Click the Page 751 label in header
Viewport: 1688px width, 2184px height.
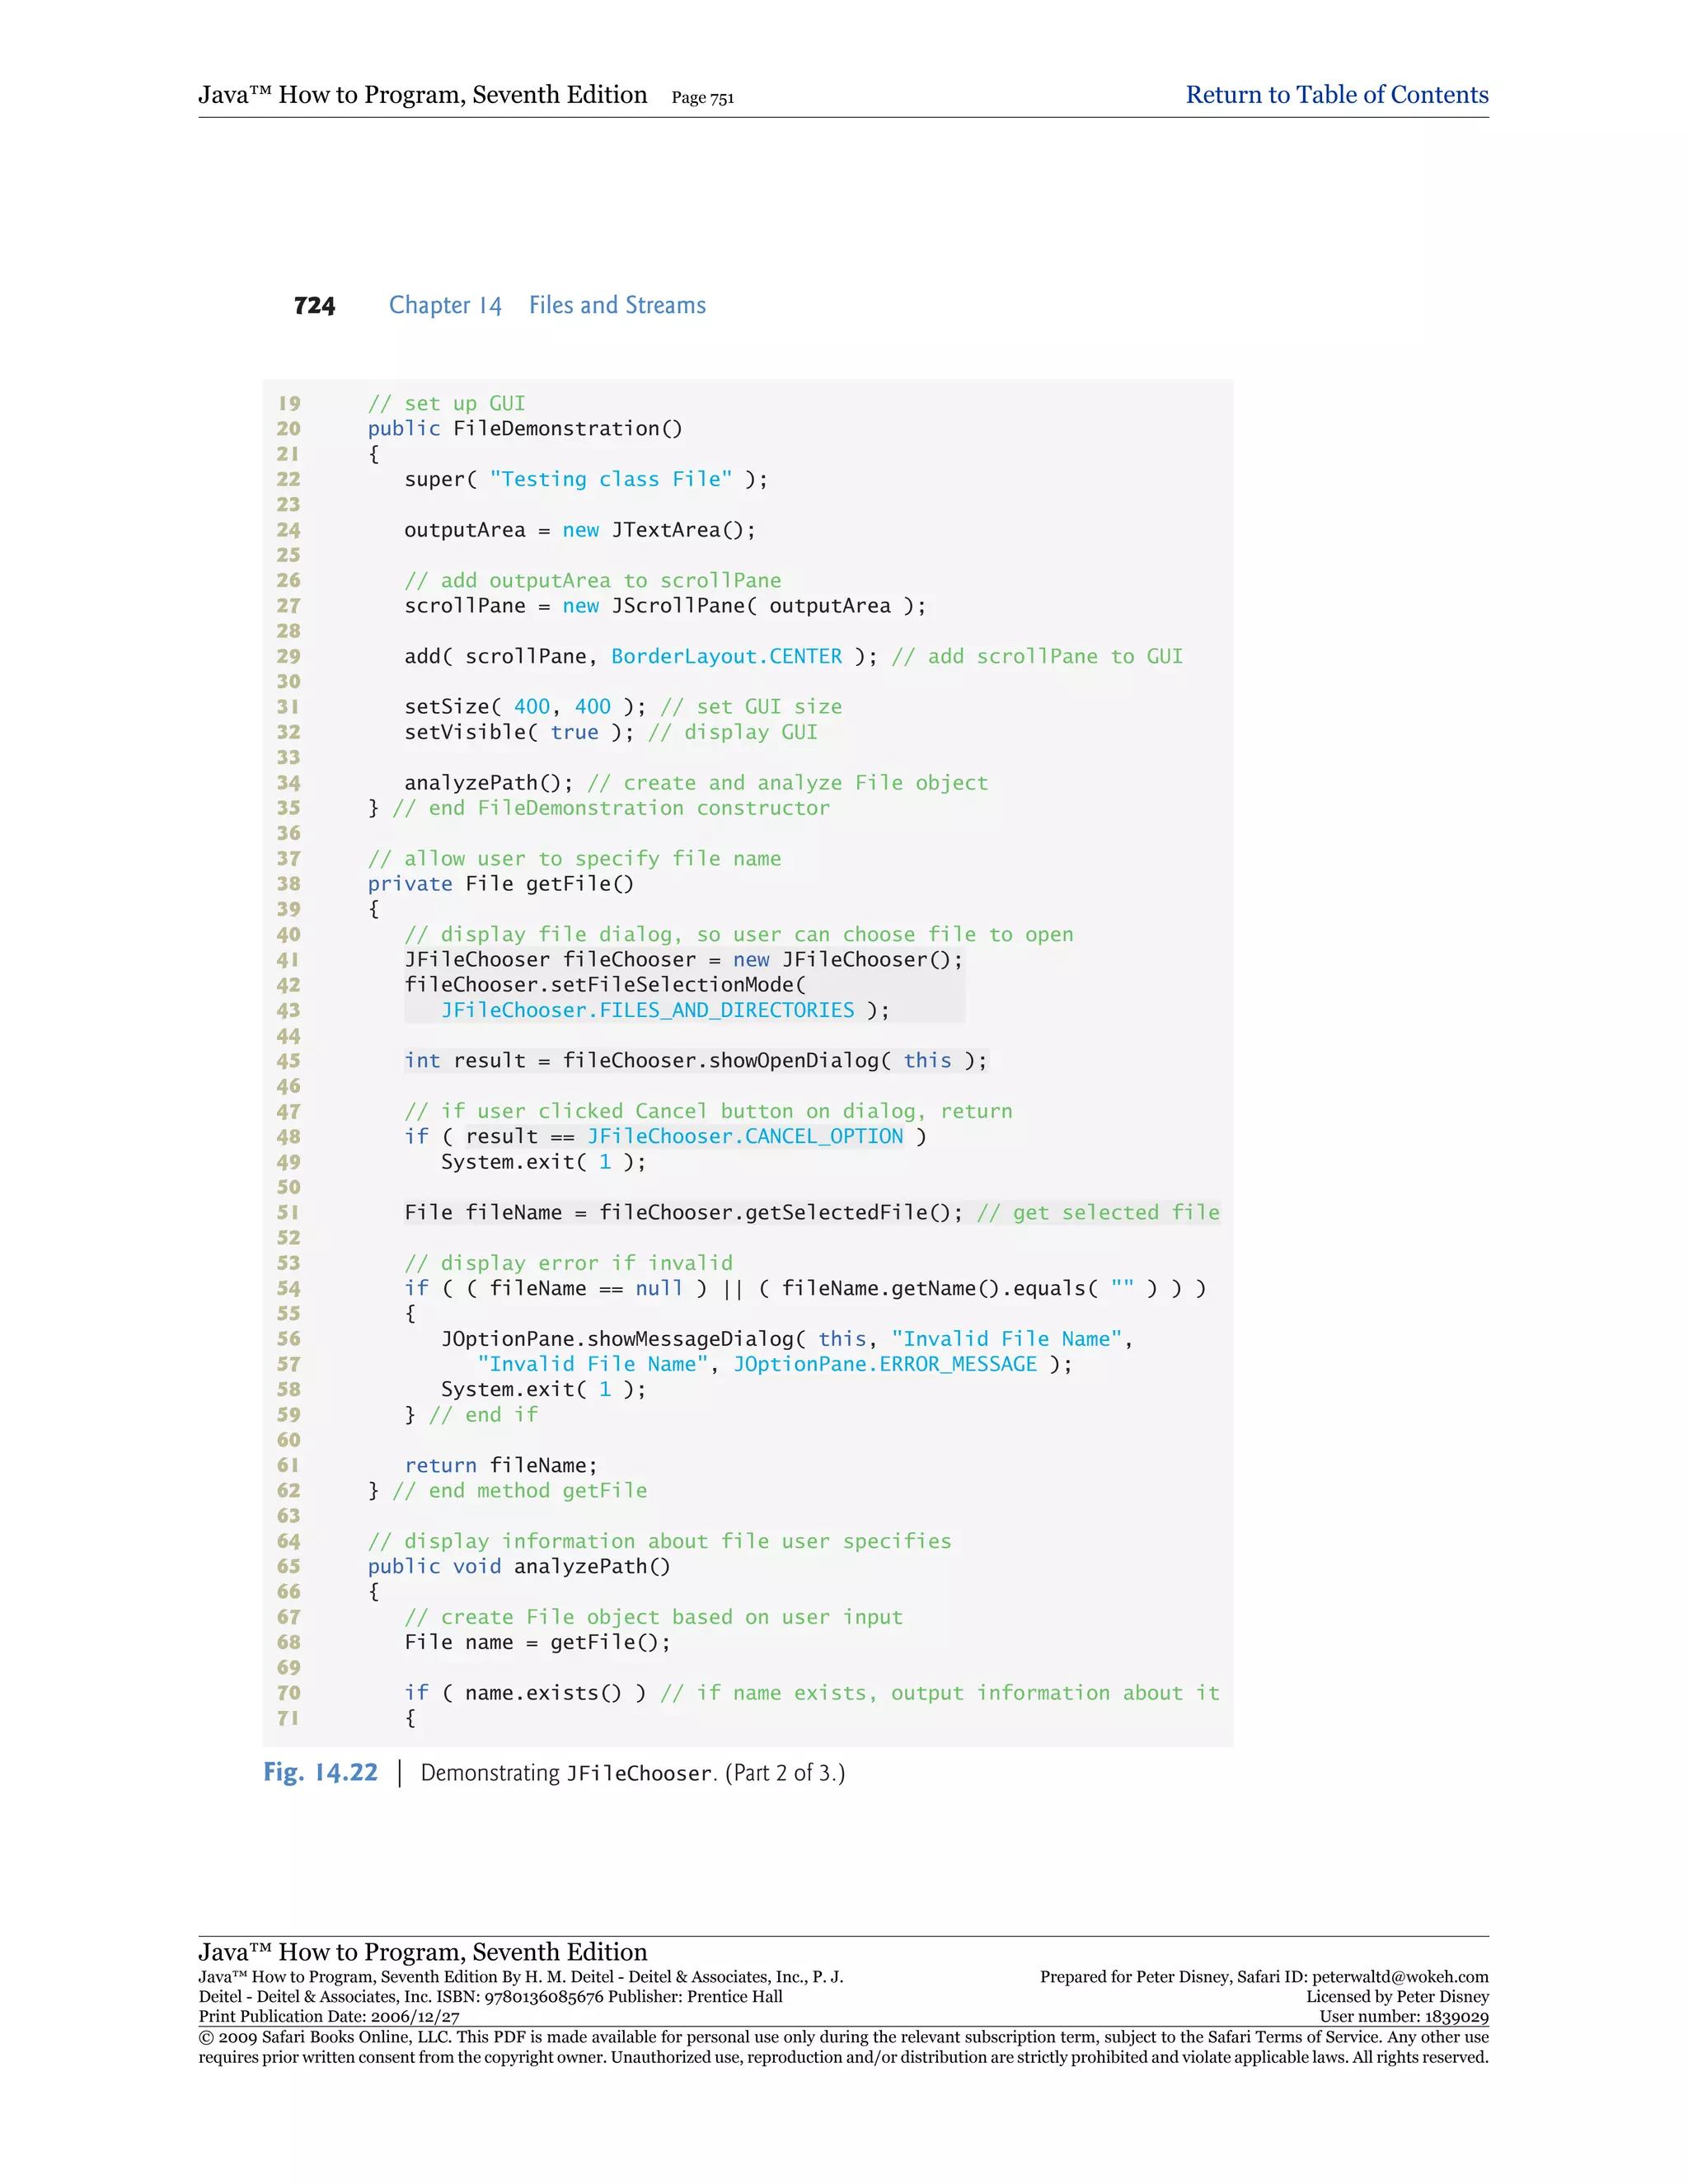[702, 98]
